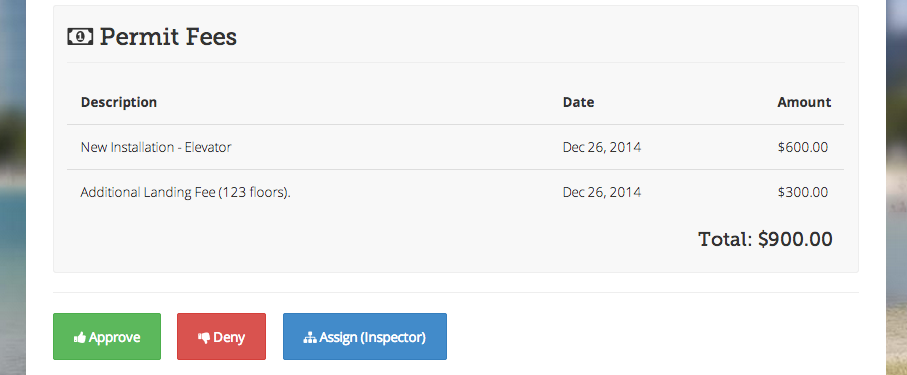Click the Total: $900.00 text
Image resolution: width=907 pixels, height=375 pixels.
(x=765, y=239)
